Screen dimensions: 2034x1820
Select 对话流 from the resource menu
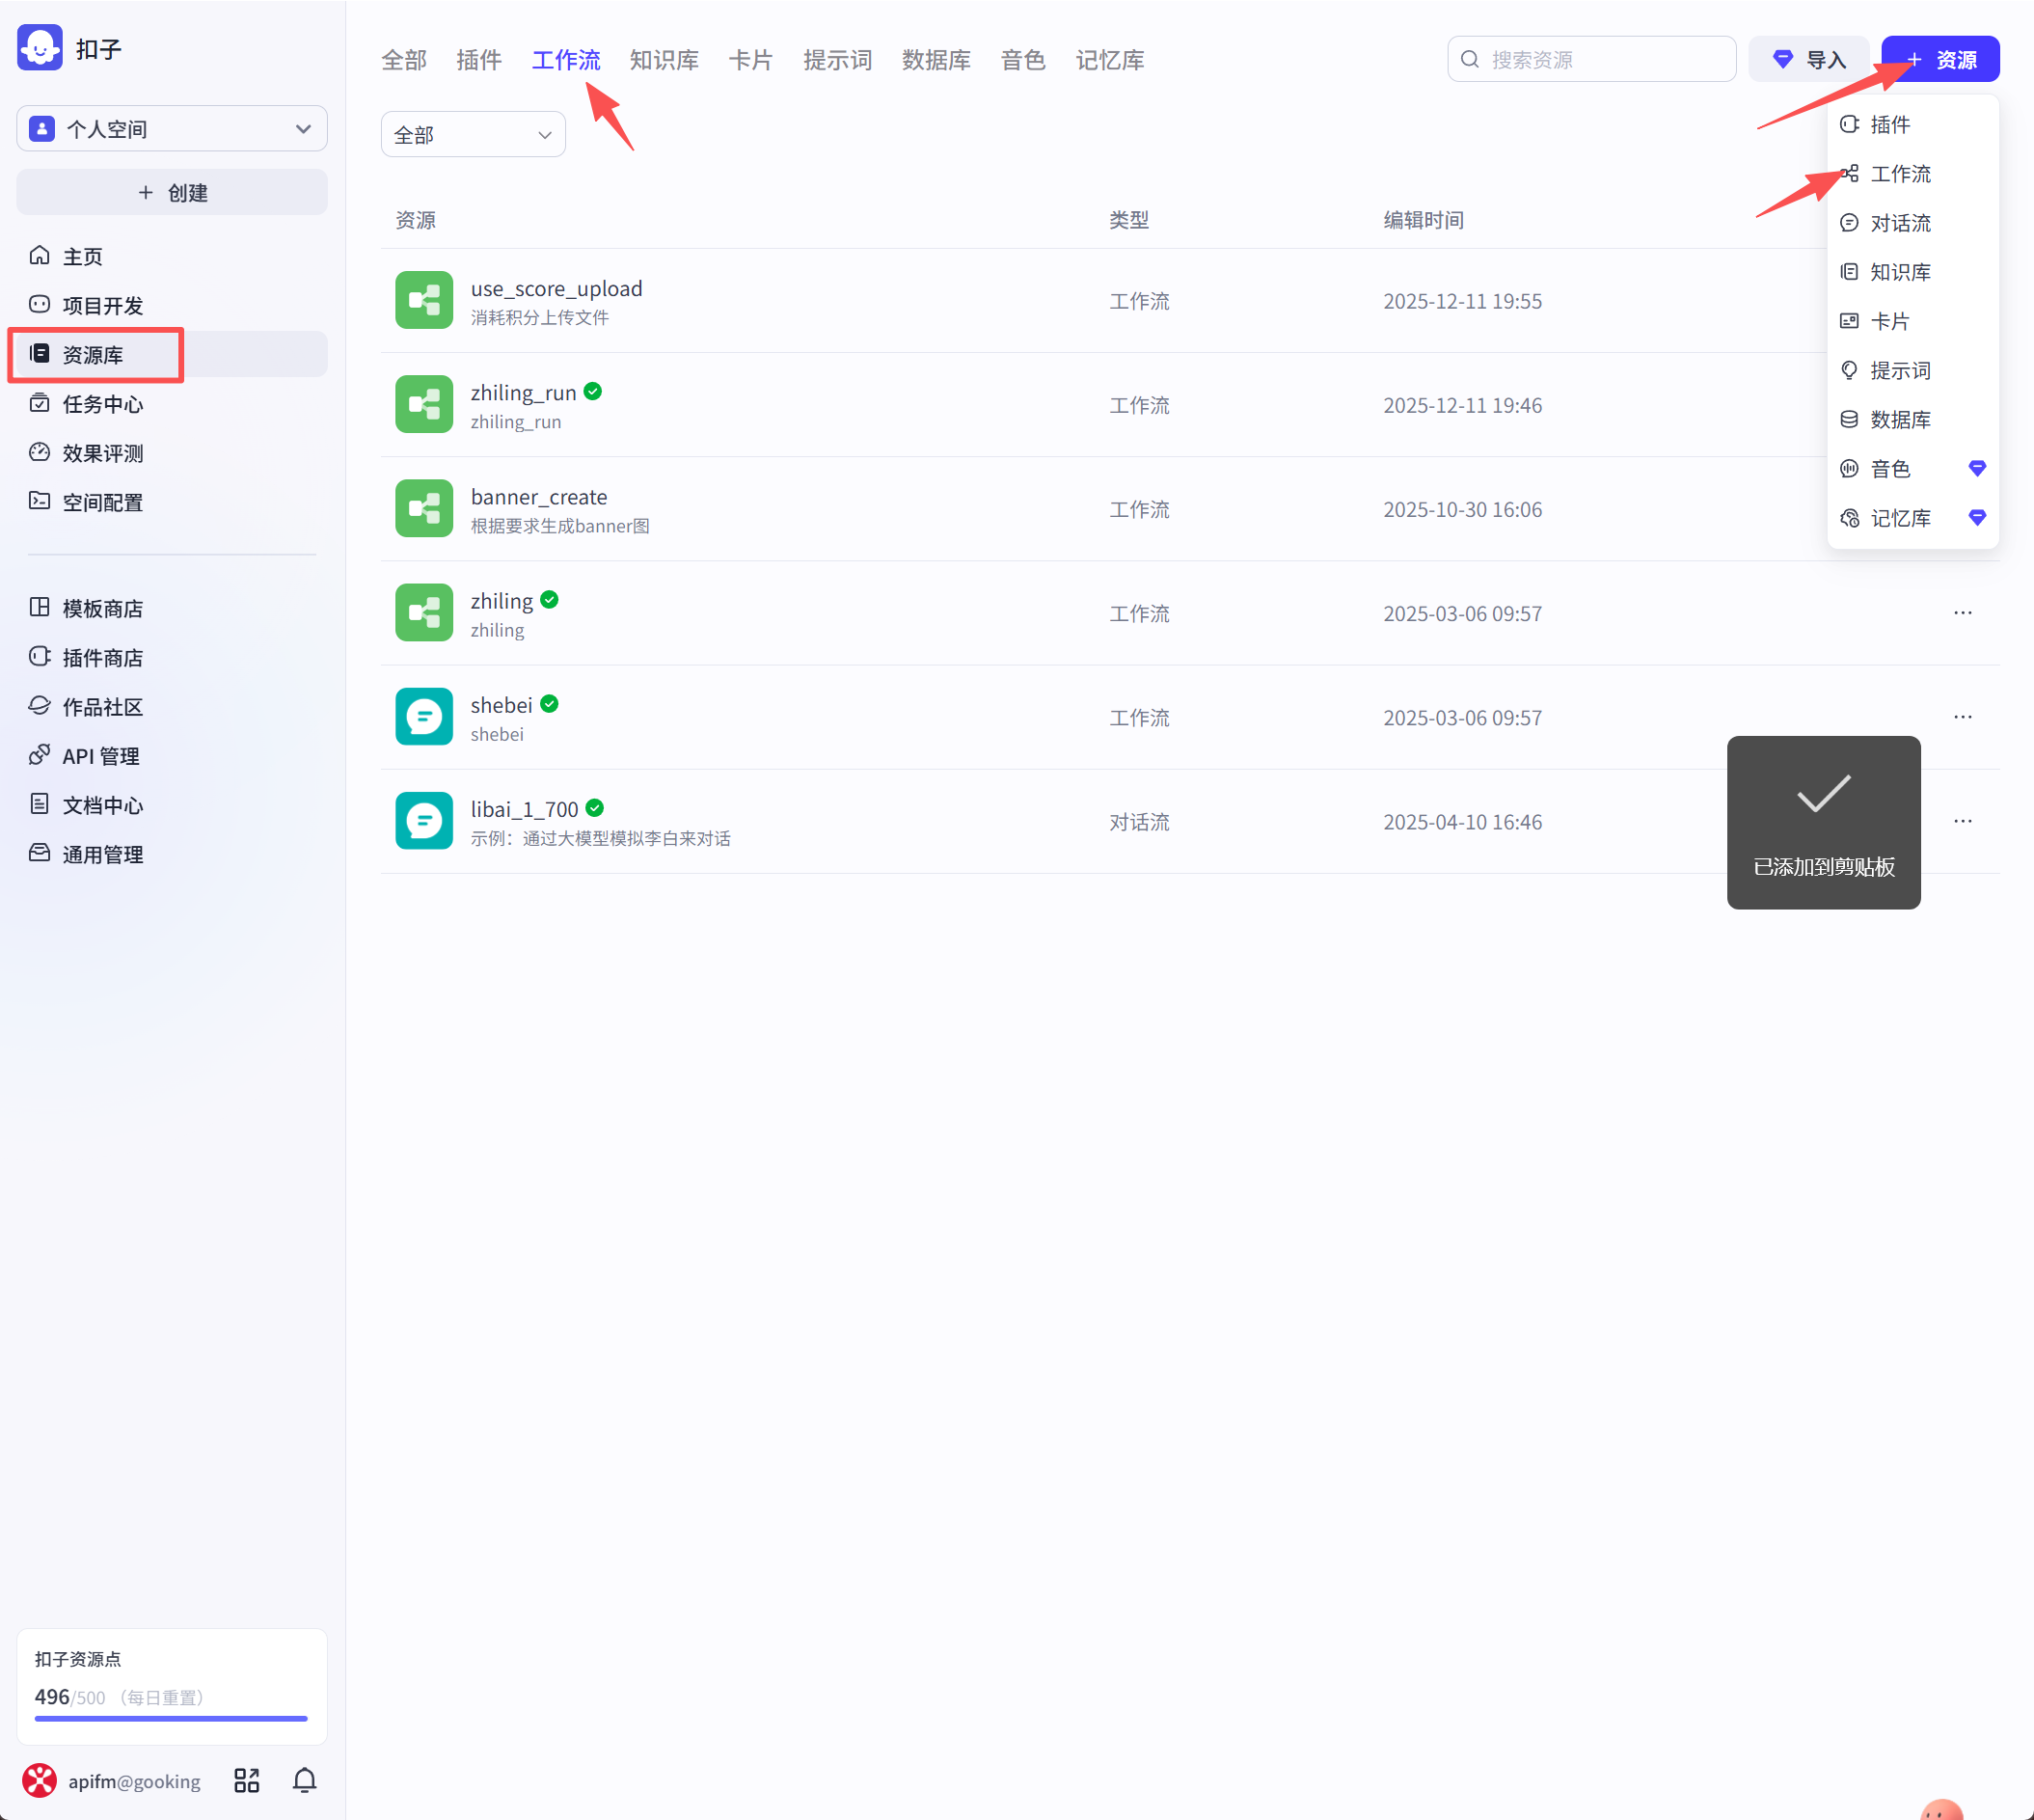(x=1900, y=223)
